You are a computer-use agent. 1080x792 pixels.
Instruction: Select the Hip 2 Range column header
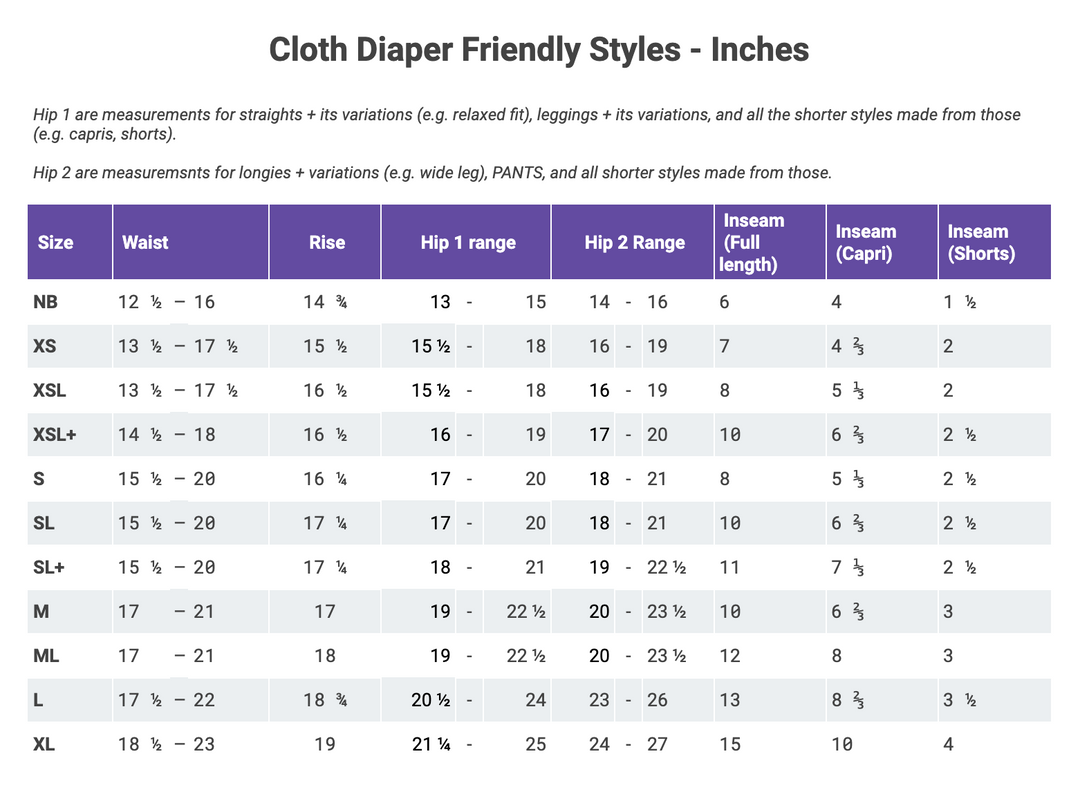635,242
